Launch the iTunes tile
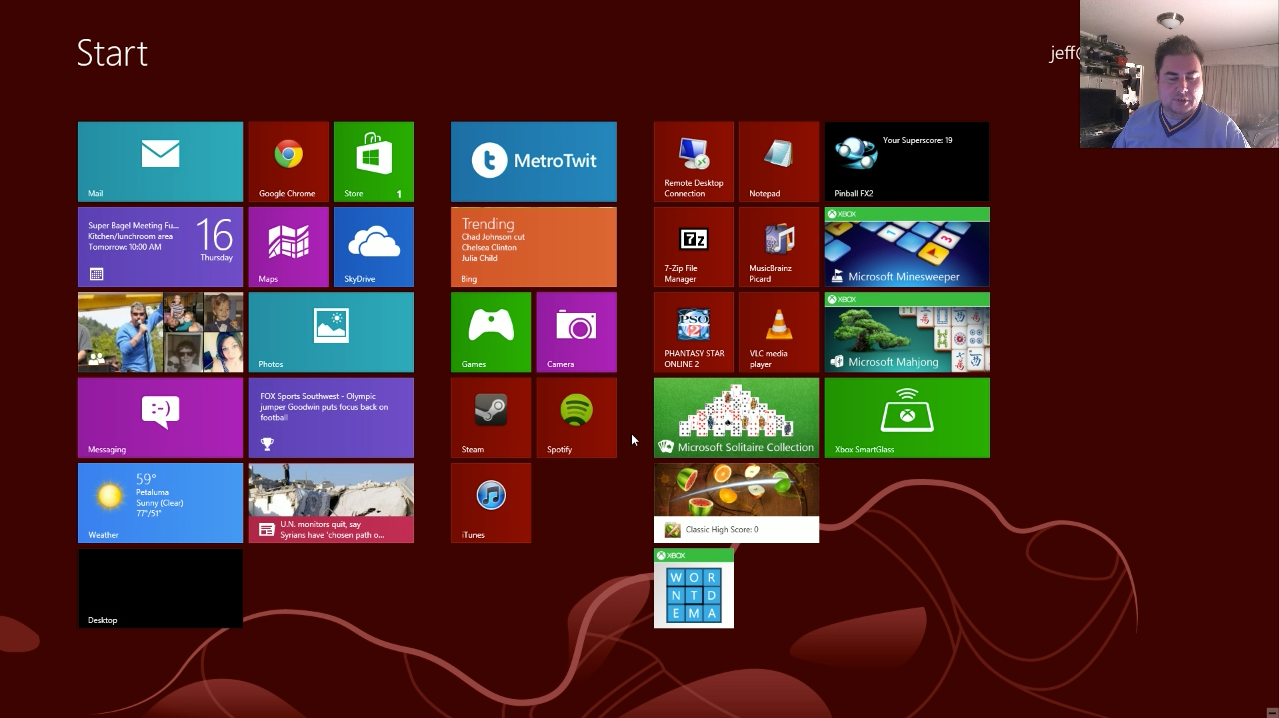Screen dimensions: 1279x718 pos(491,503)
